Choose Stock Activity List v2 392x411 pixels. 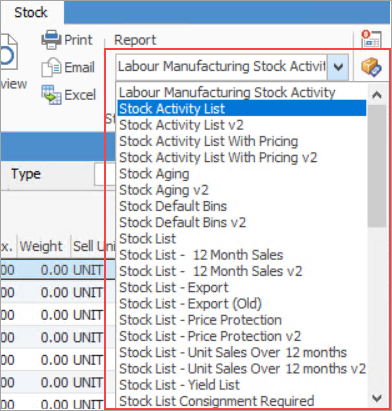242,125
